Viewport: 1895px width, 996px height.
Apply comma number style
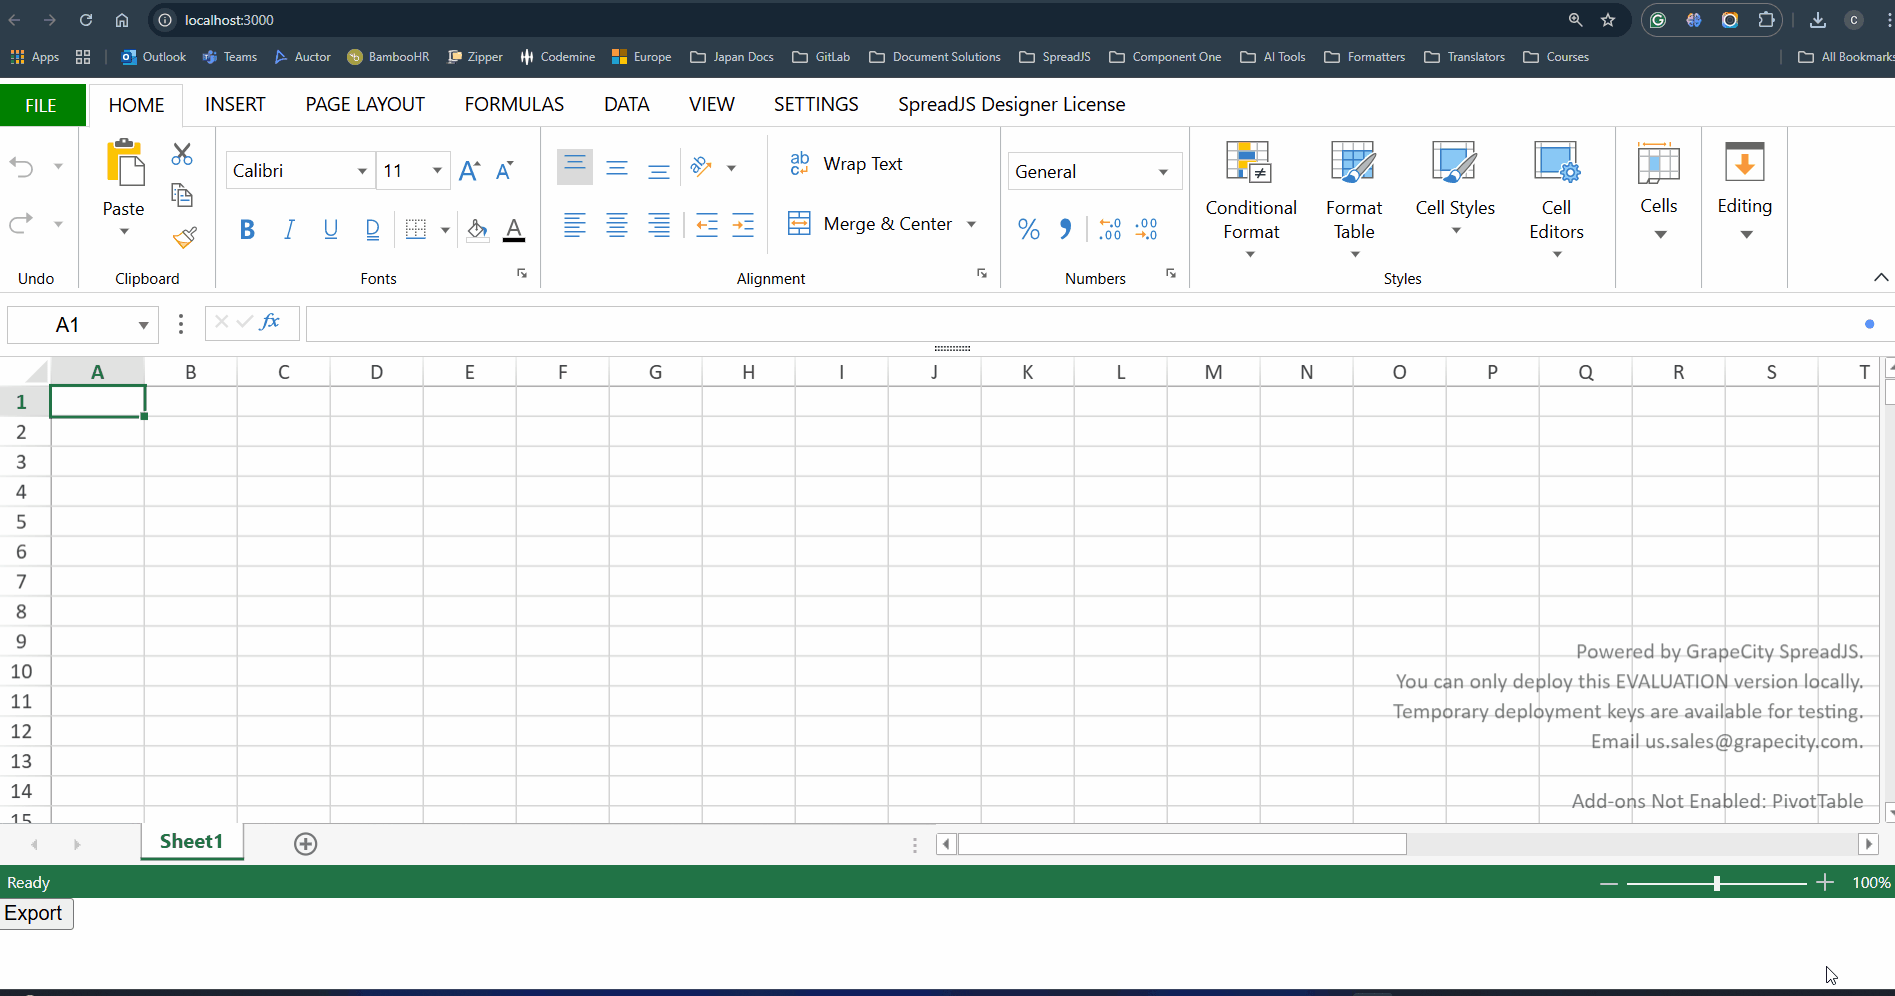pyautogui.click(x=1066, y=229)
